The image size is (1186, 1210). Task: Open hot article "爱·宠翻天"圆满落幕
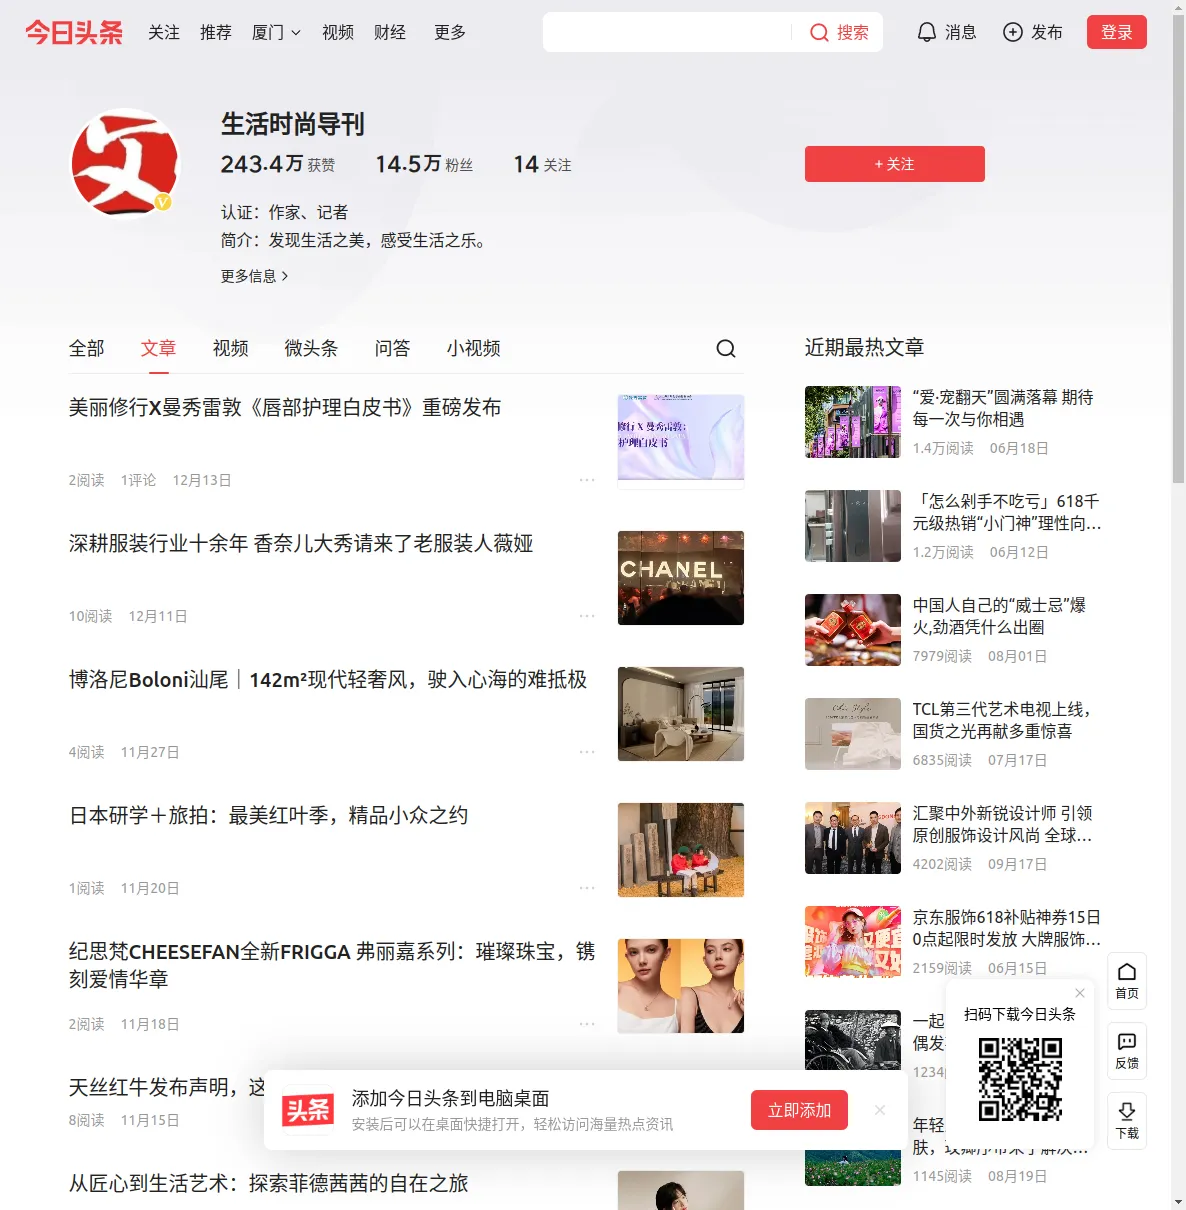pyautogui.click(x=1003, y=408)
